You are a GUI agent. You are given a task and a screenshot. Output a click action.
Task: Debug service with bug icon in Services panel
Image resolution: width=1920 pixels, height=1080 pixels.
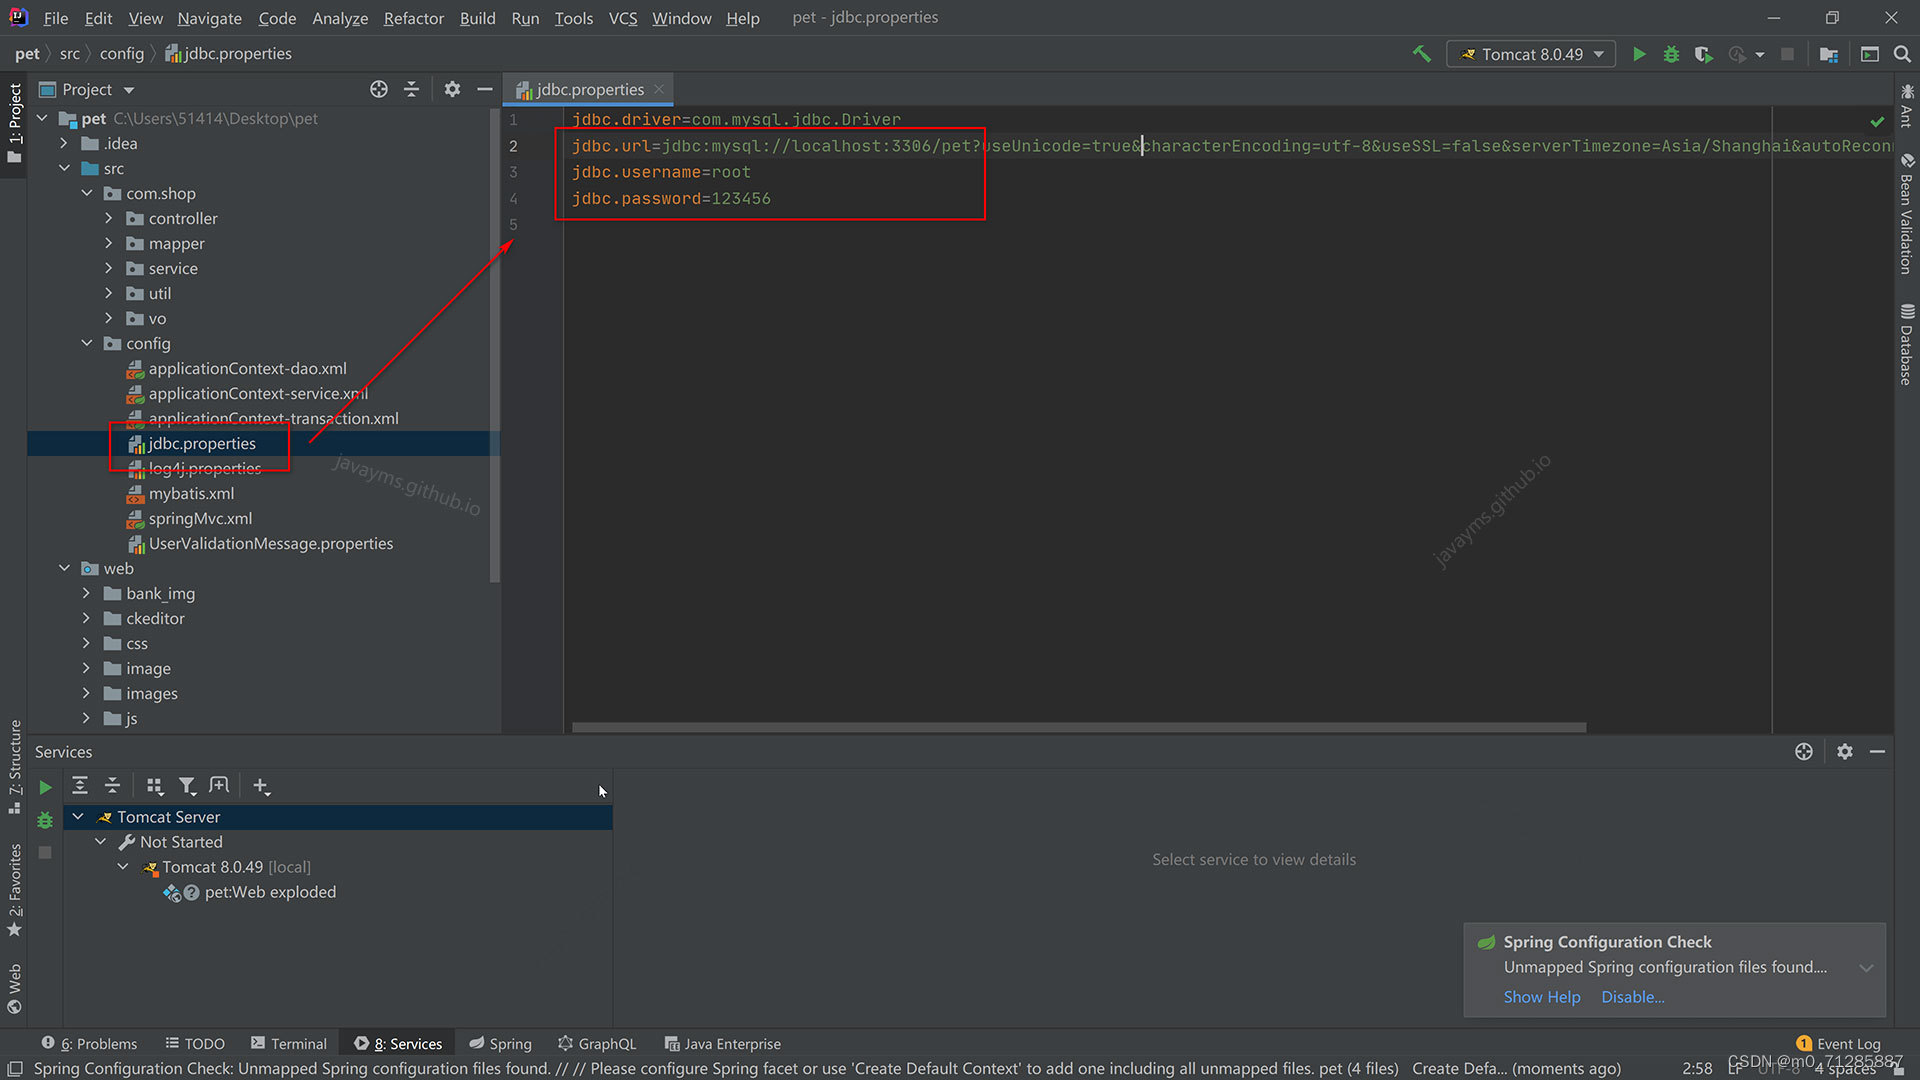pos(45,820)
